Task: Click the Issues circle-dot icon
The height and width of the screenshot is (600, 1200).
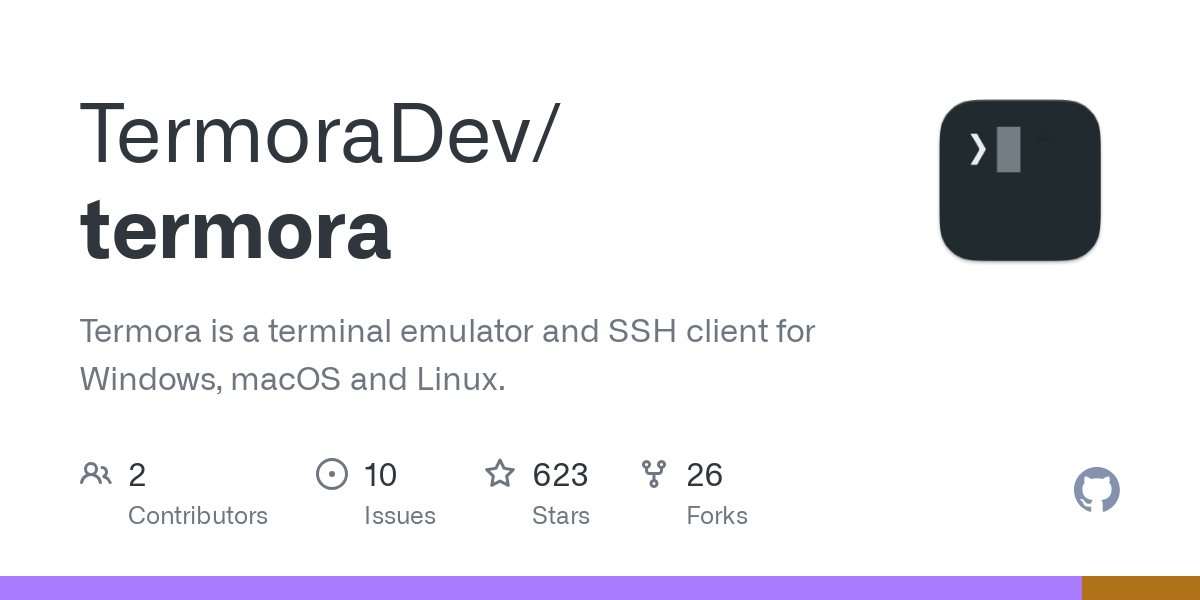Action: [x=332, y=473]
